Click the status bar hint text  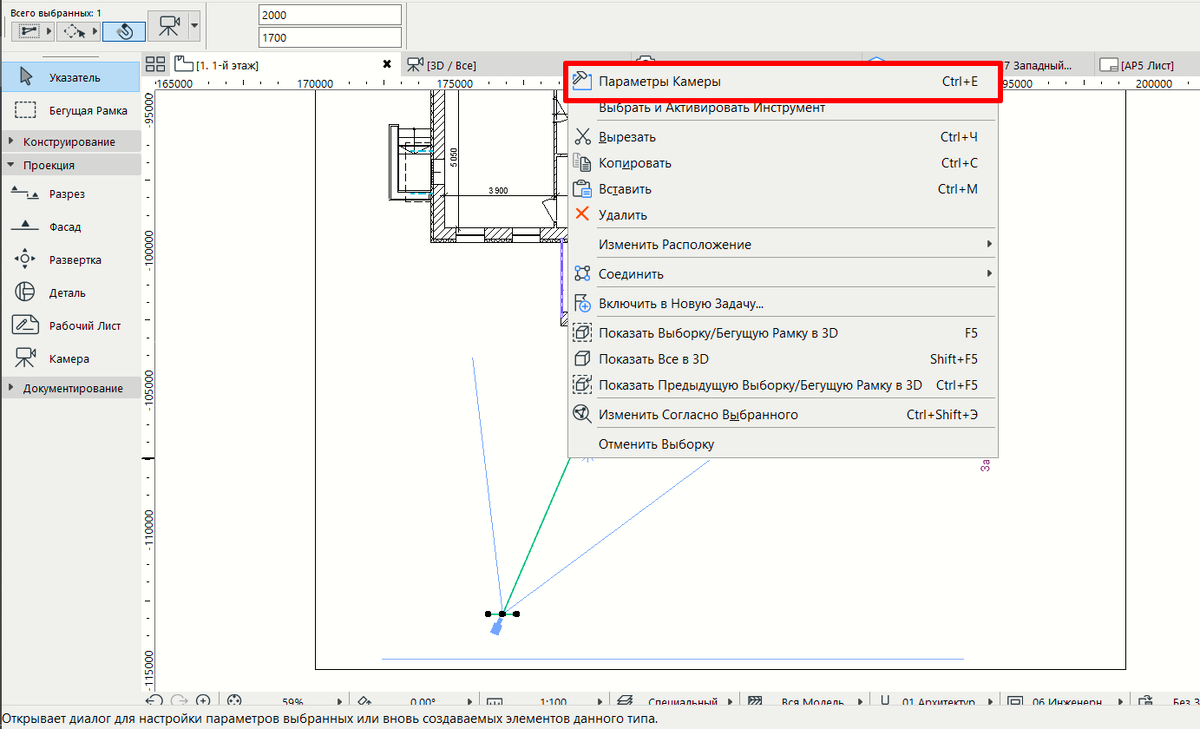330,719
